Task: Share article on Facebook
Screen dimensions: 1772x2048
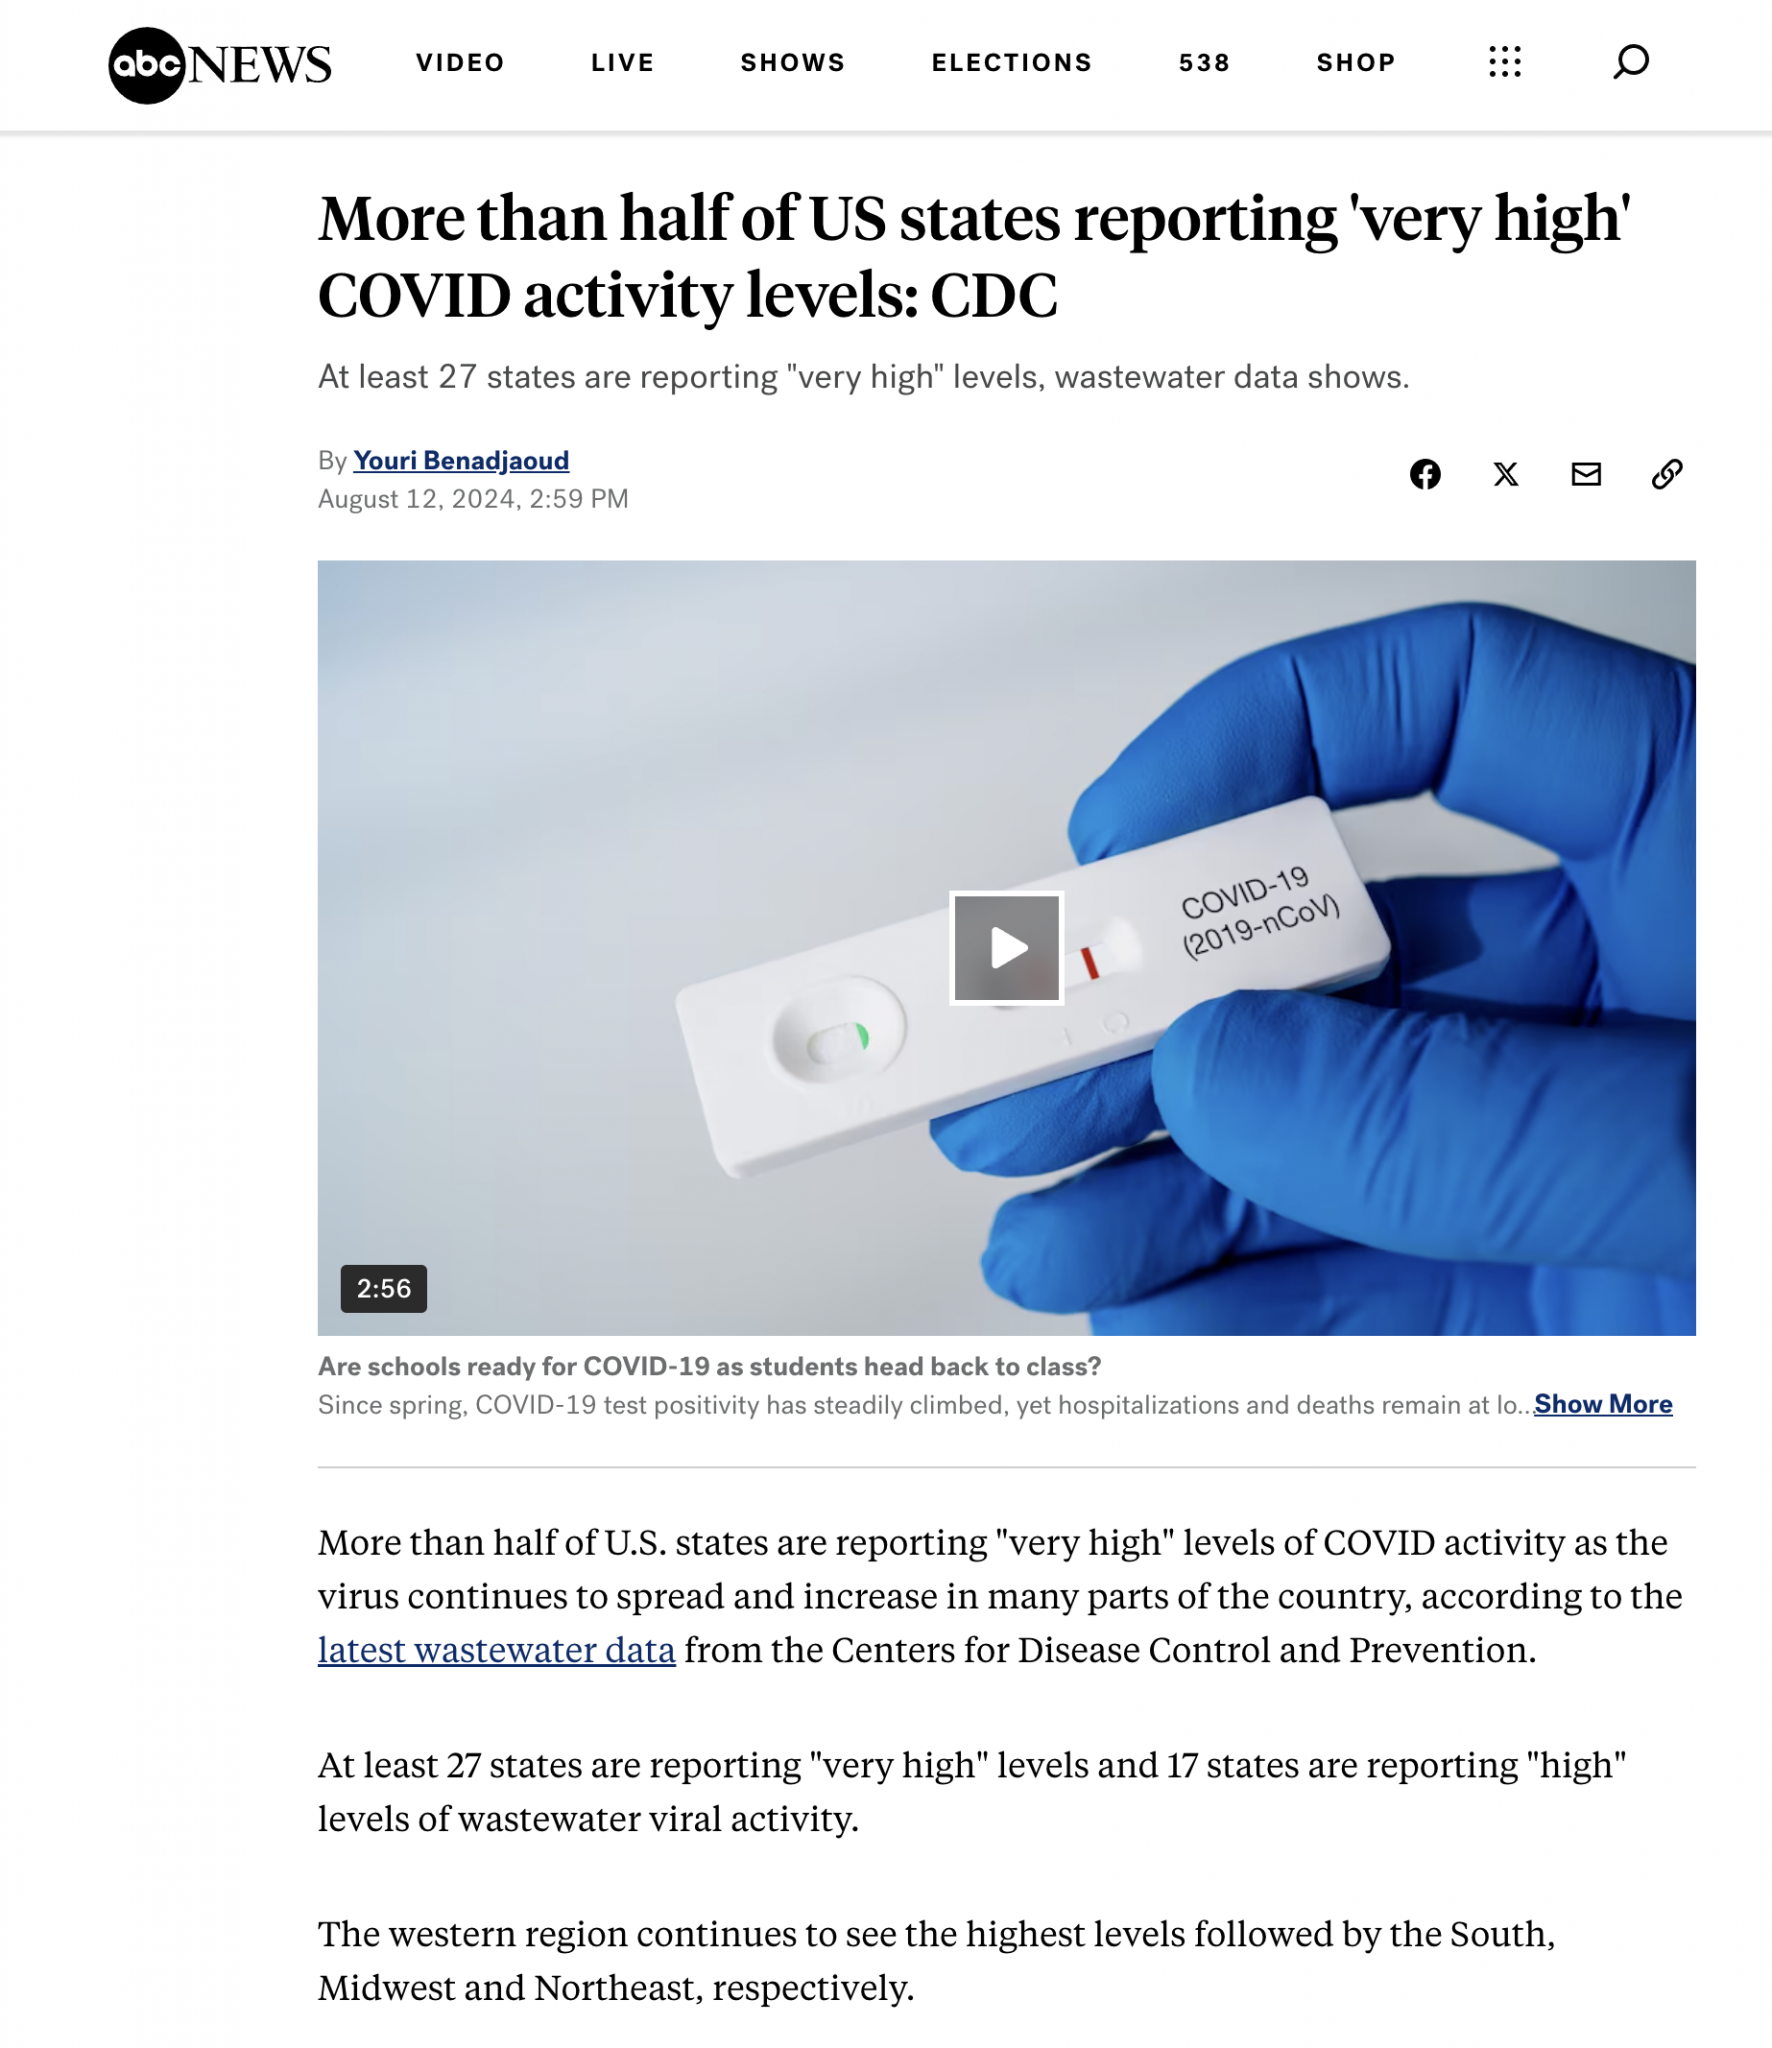Action: 1425,474
